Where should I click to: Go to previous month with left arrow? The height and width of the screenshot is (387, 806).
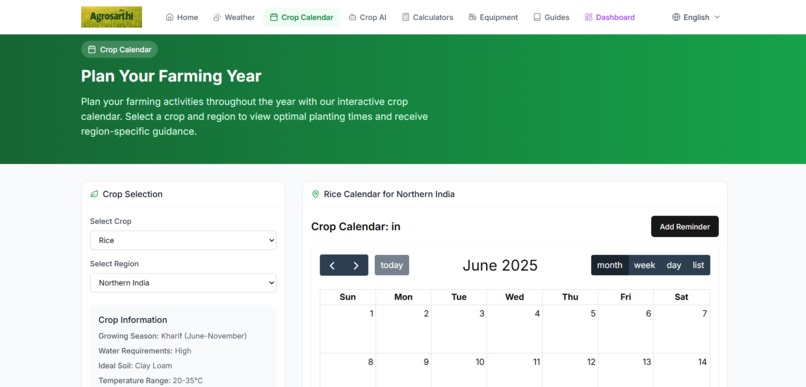pyautogui.click(x=332, y=265)
